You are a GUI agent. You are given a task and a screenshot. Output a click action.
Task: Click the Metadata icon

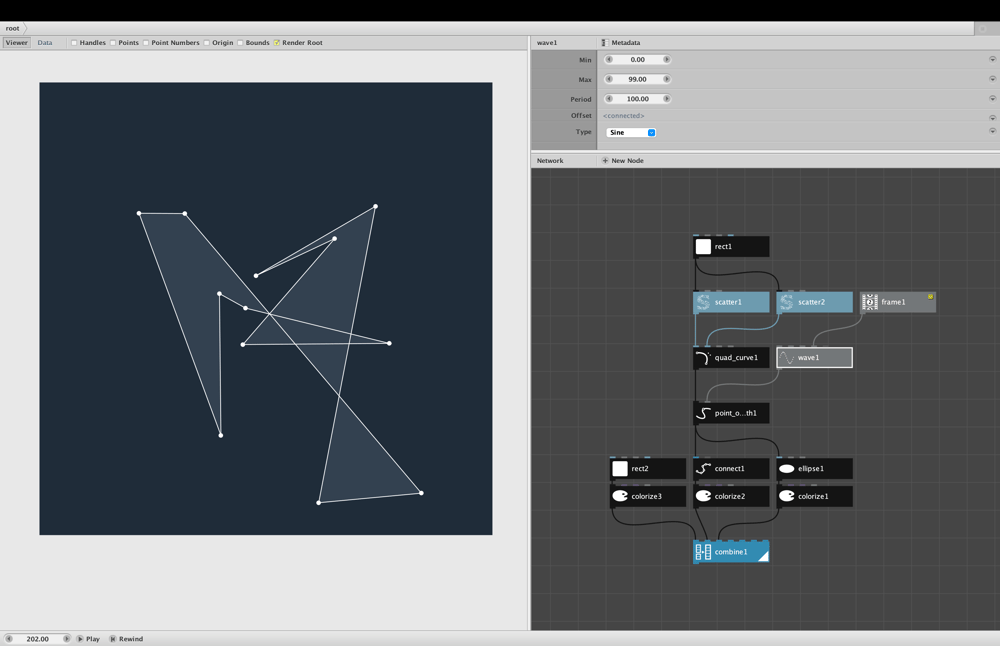[604, 43]
